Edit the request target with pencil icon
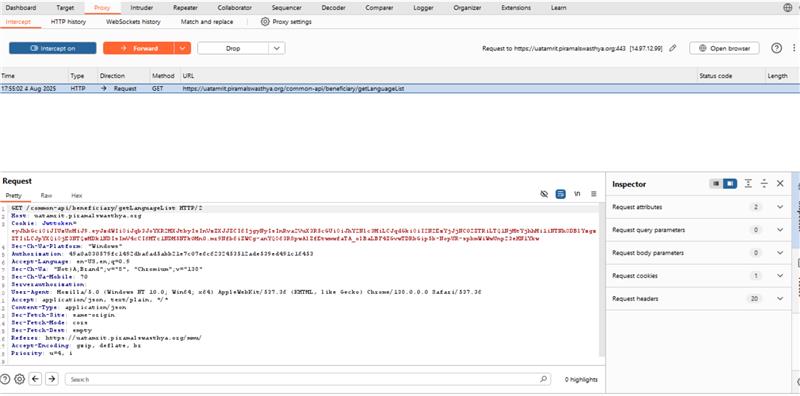 pos(672,48)
